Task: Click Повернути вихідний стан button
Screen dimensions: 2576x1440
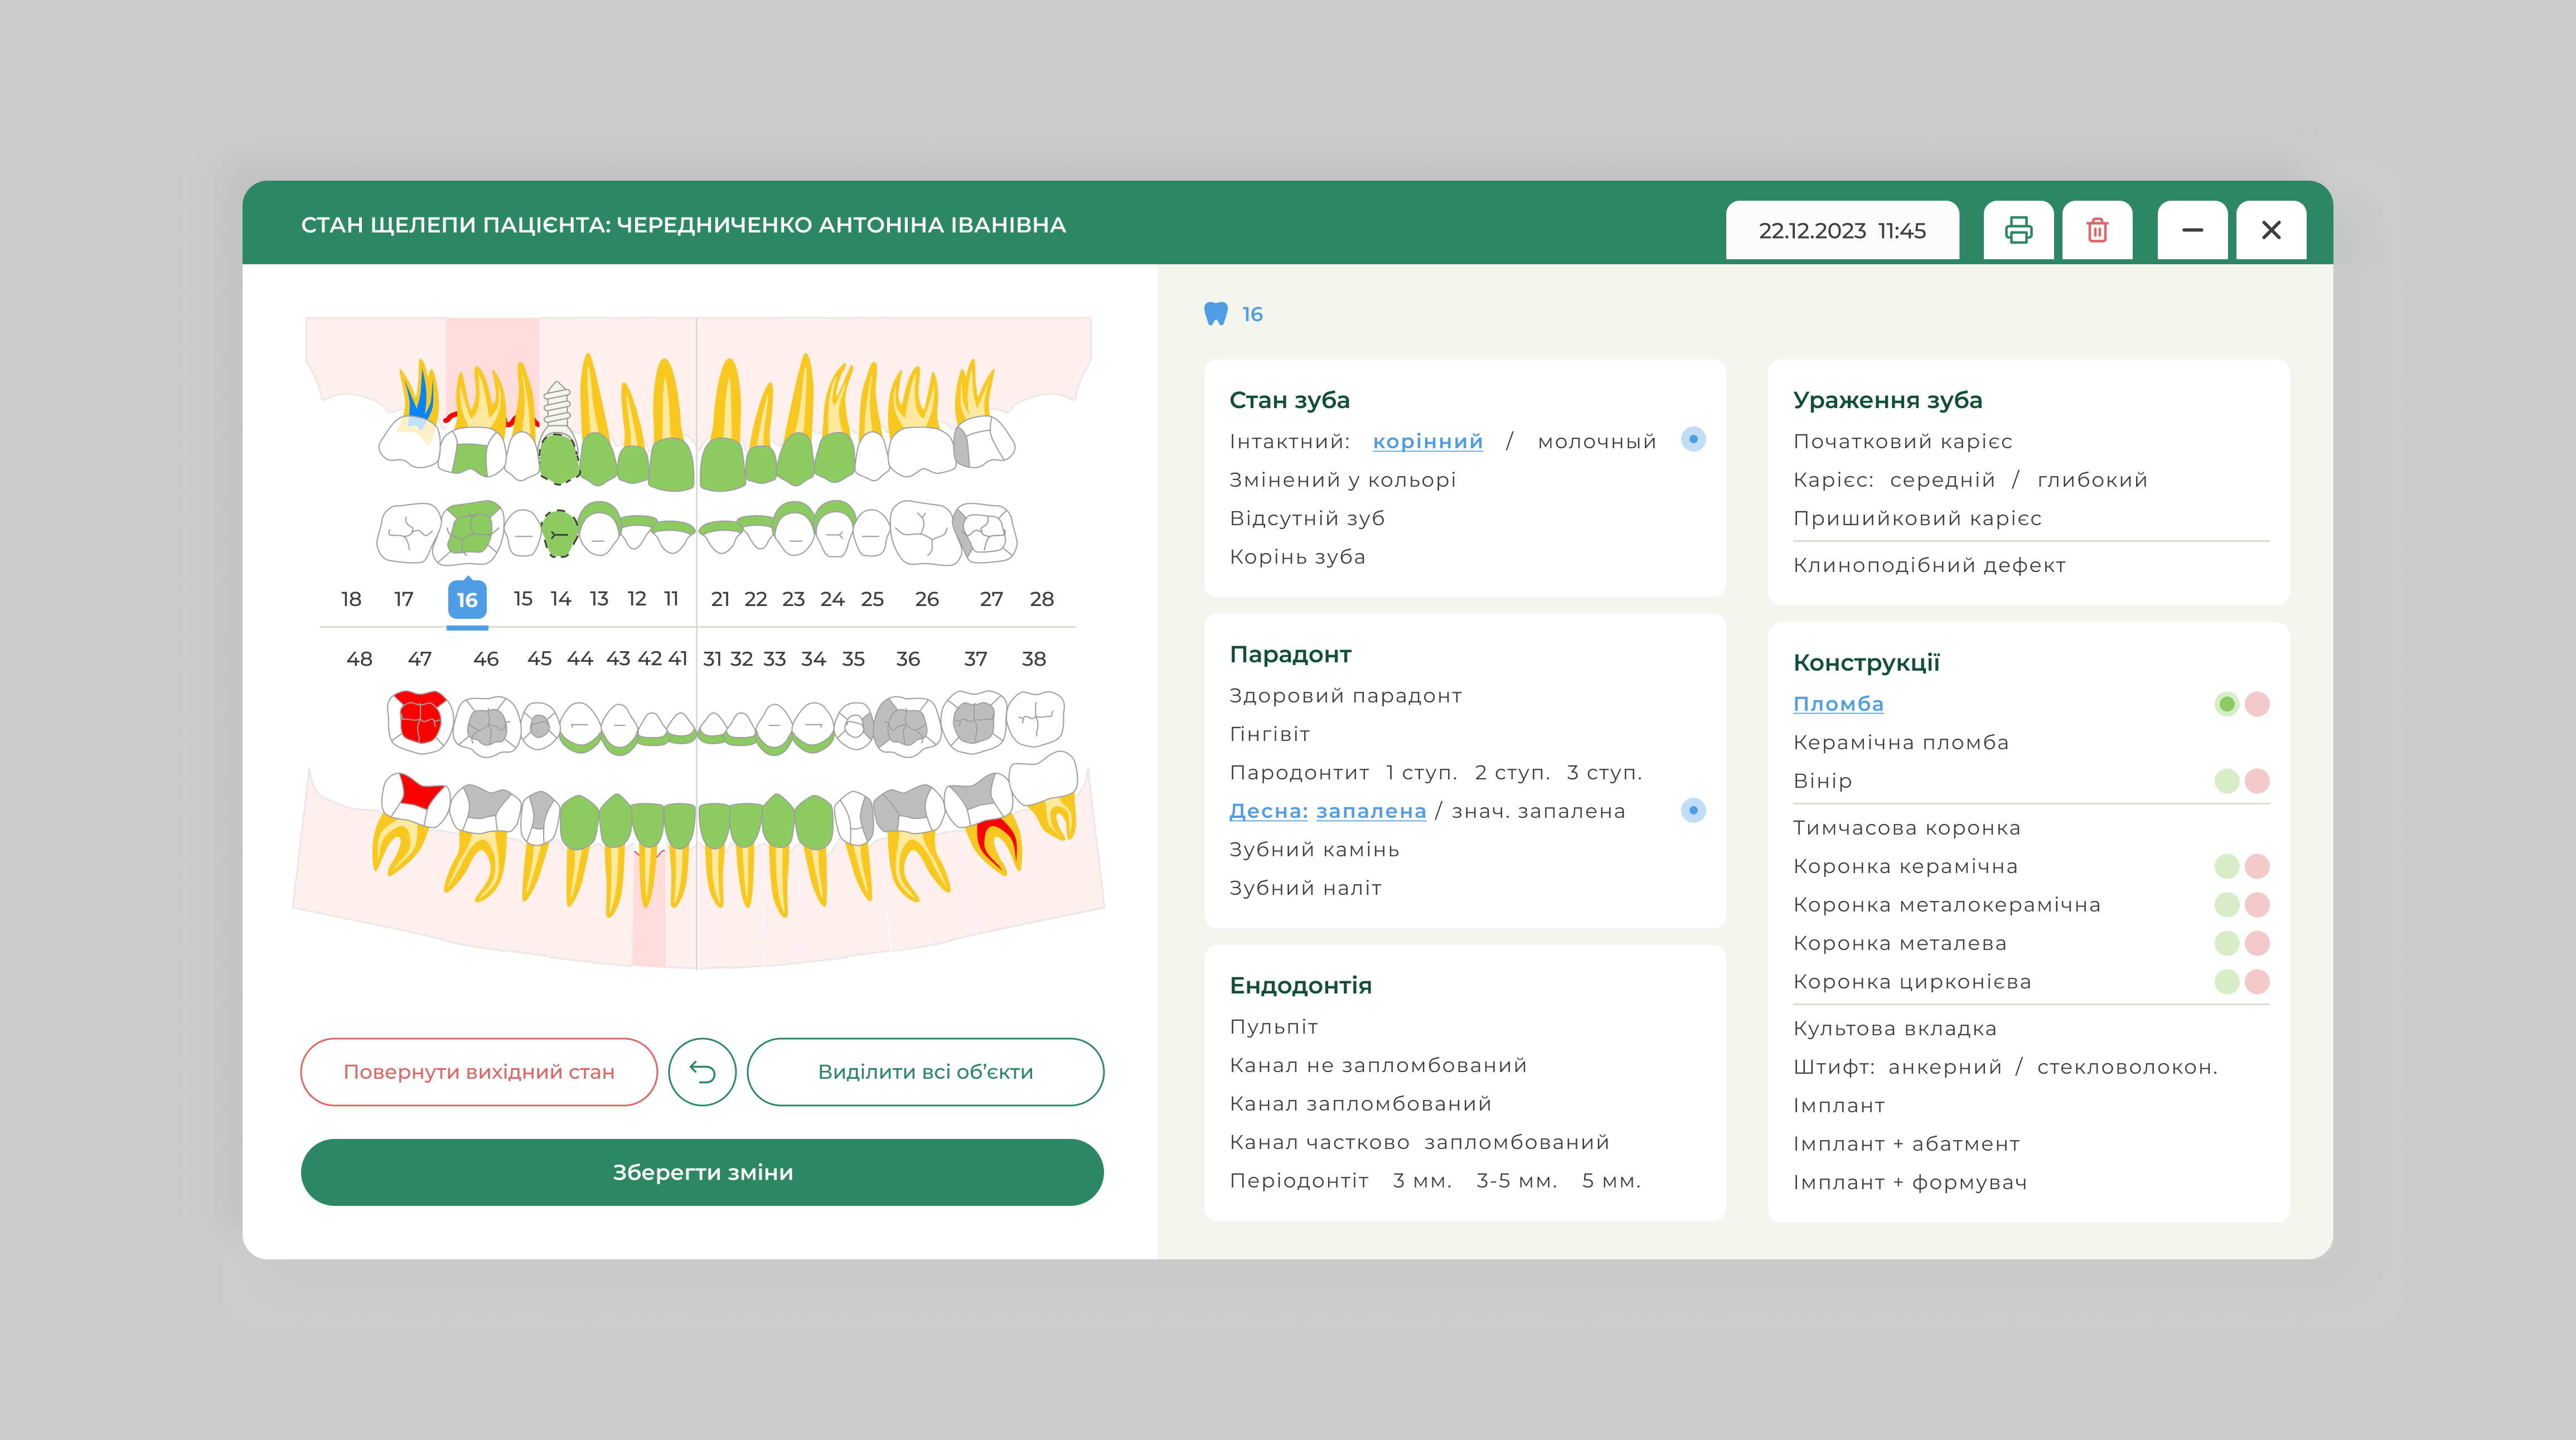Action: click(479, 1072)
